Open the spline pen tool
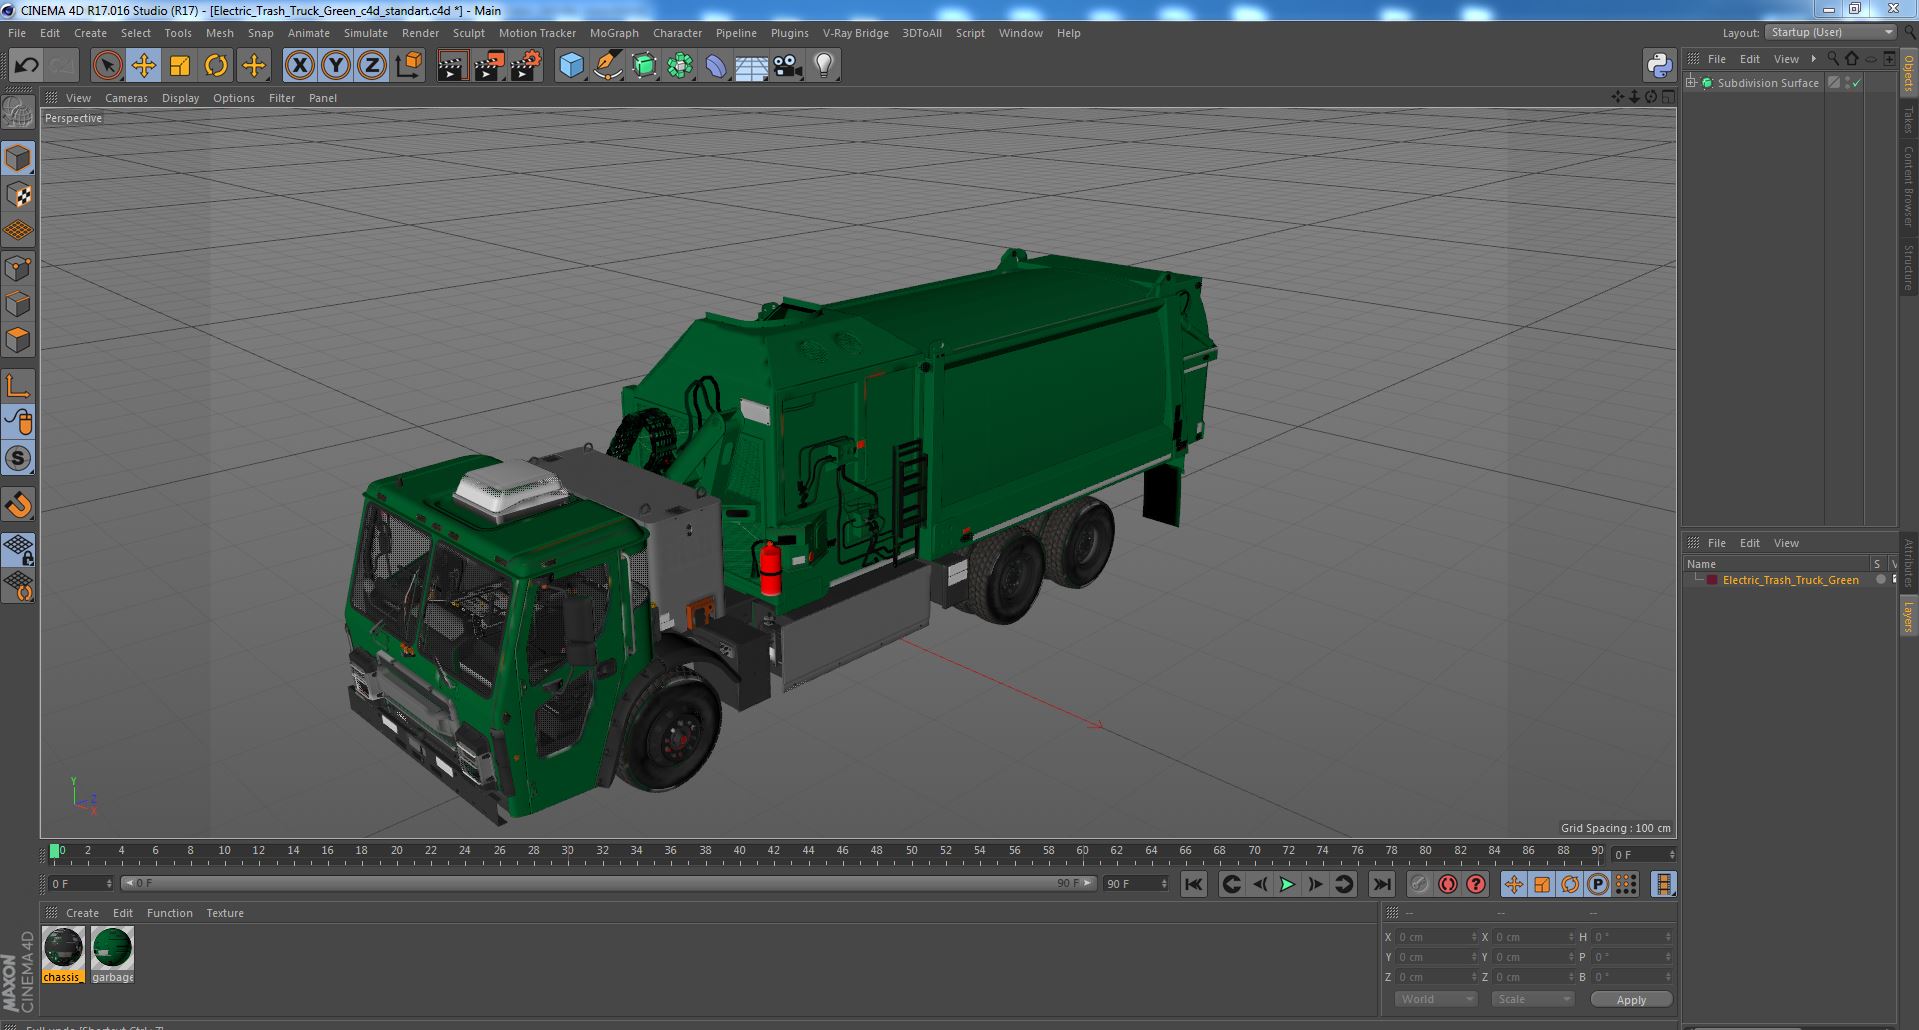Viewport: 1919px width, 1030px height. 607,66
